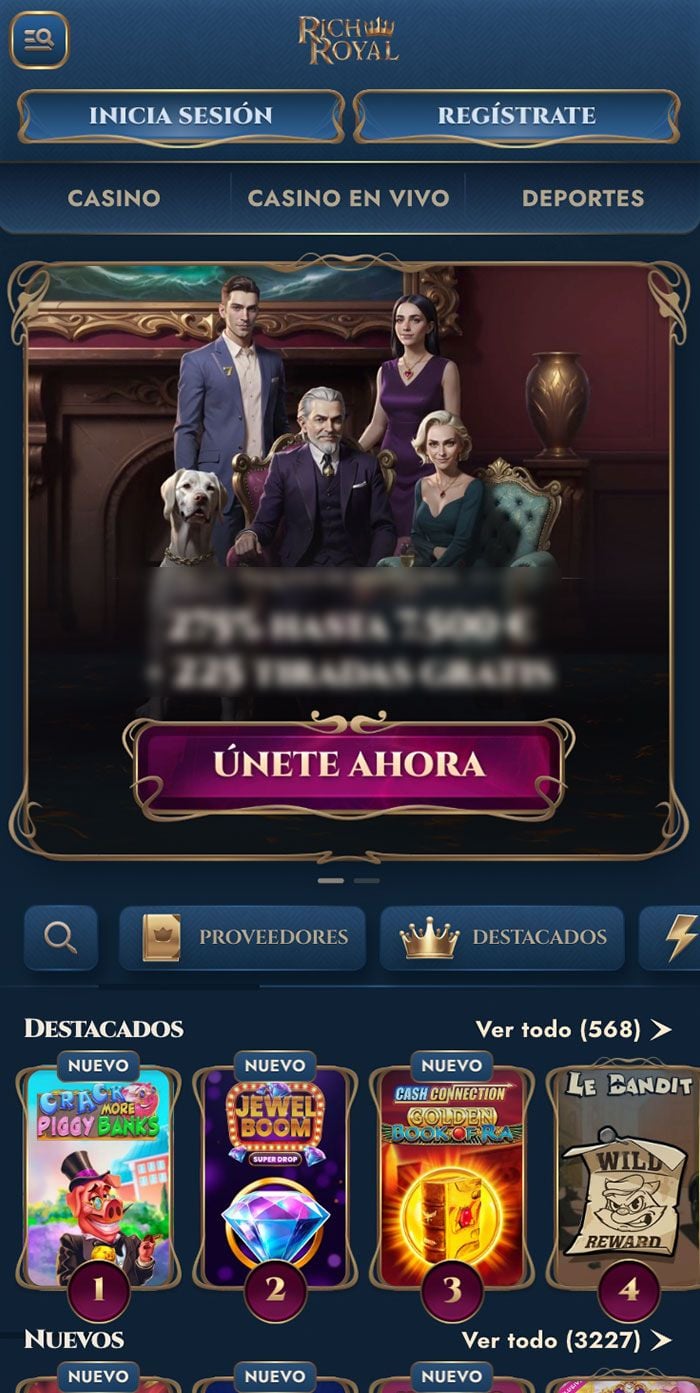Open the Casino tab
700x1393 pixels.
tap(114, 198)
